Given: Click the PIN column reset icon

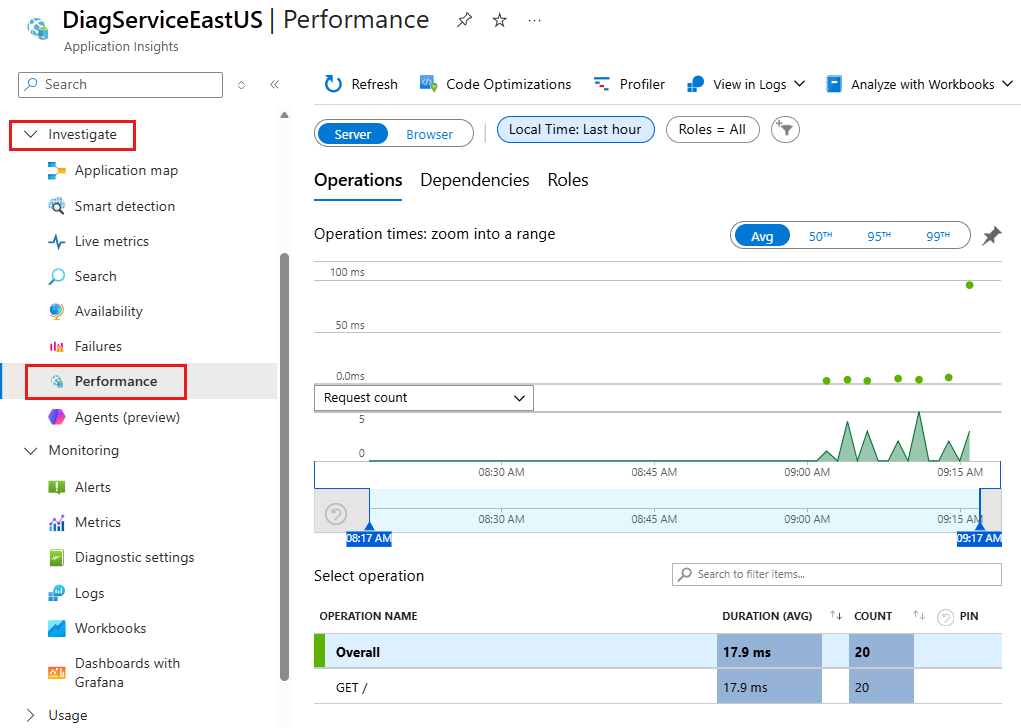Looking at the screenshot, I should (945, 617).
